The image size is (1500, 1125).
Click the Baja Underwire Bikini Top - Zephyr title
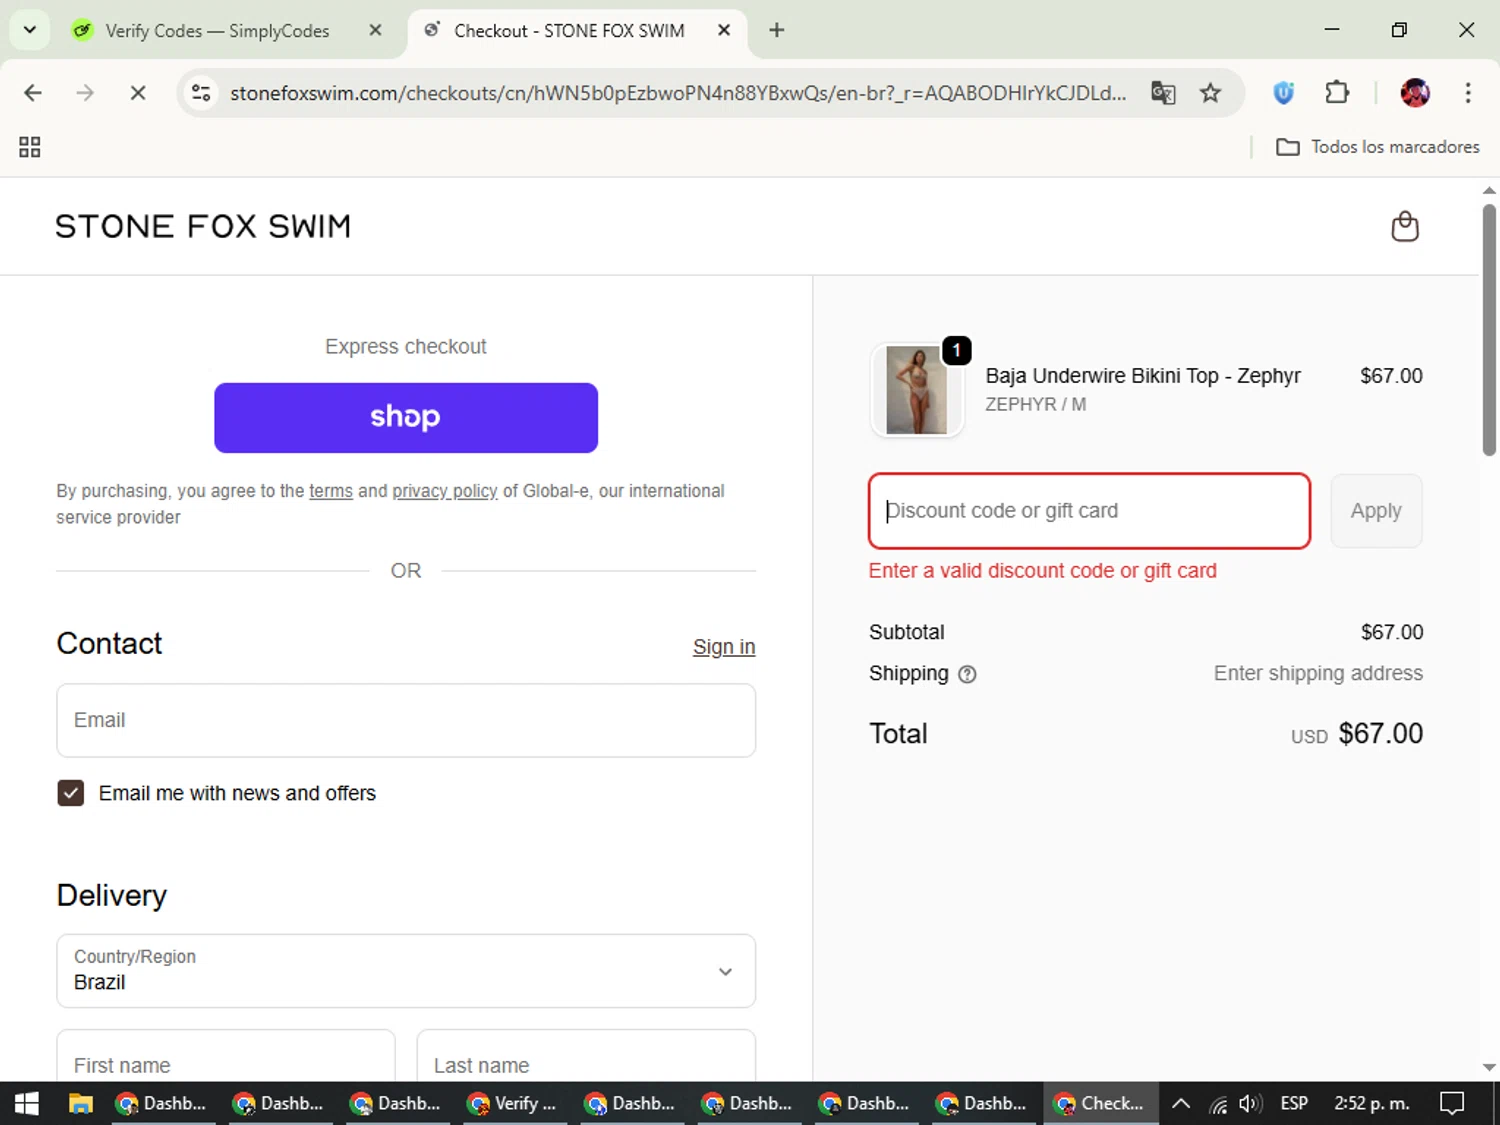click(1143, 376)
